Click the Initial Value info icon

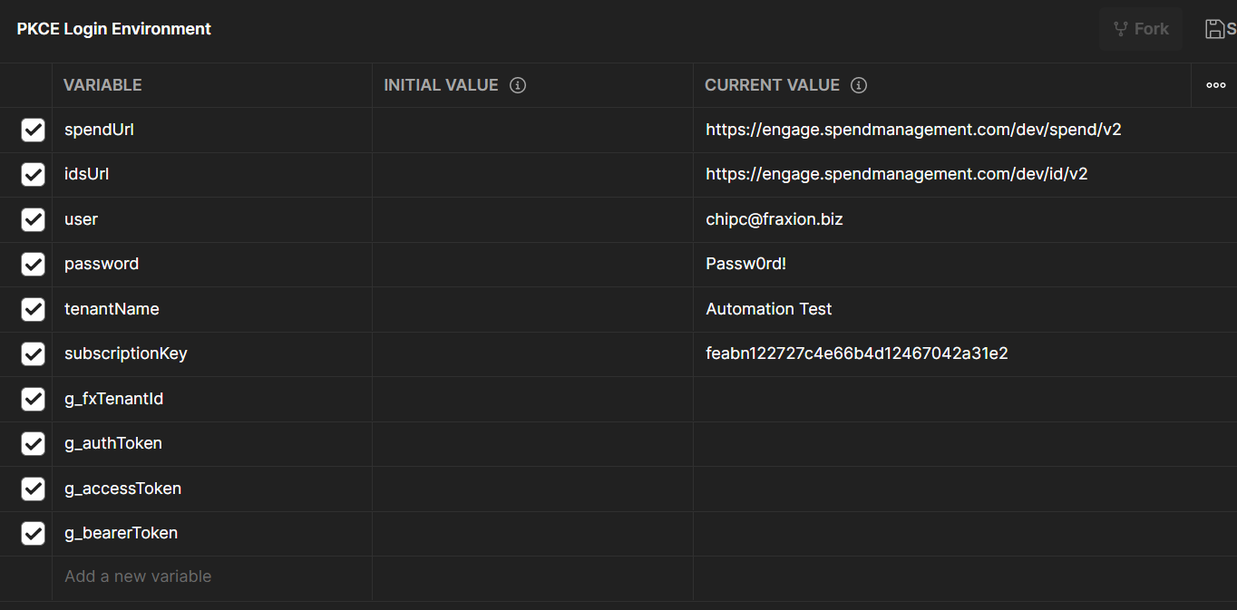(517, 86)
